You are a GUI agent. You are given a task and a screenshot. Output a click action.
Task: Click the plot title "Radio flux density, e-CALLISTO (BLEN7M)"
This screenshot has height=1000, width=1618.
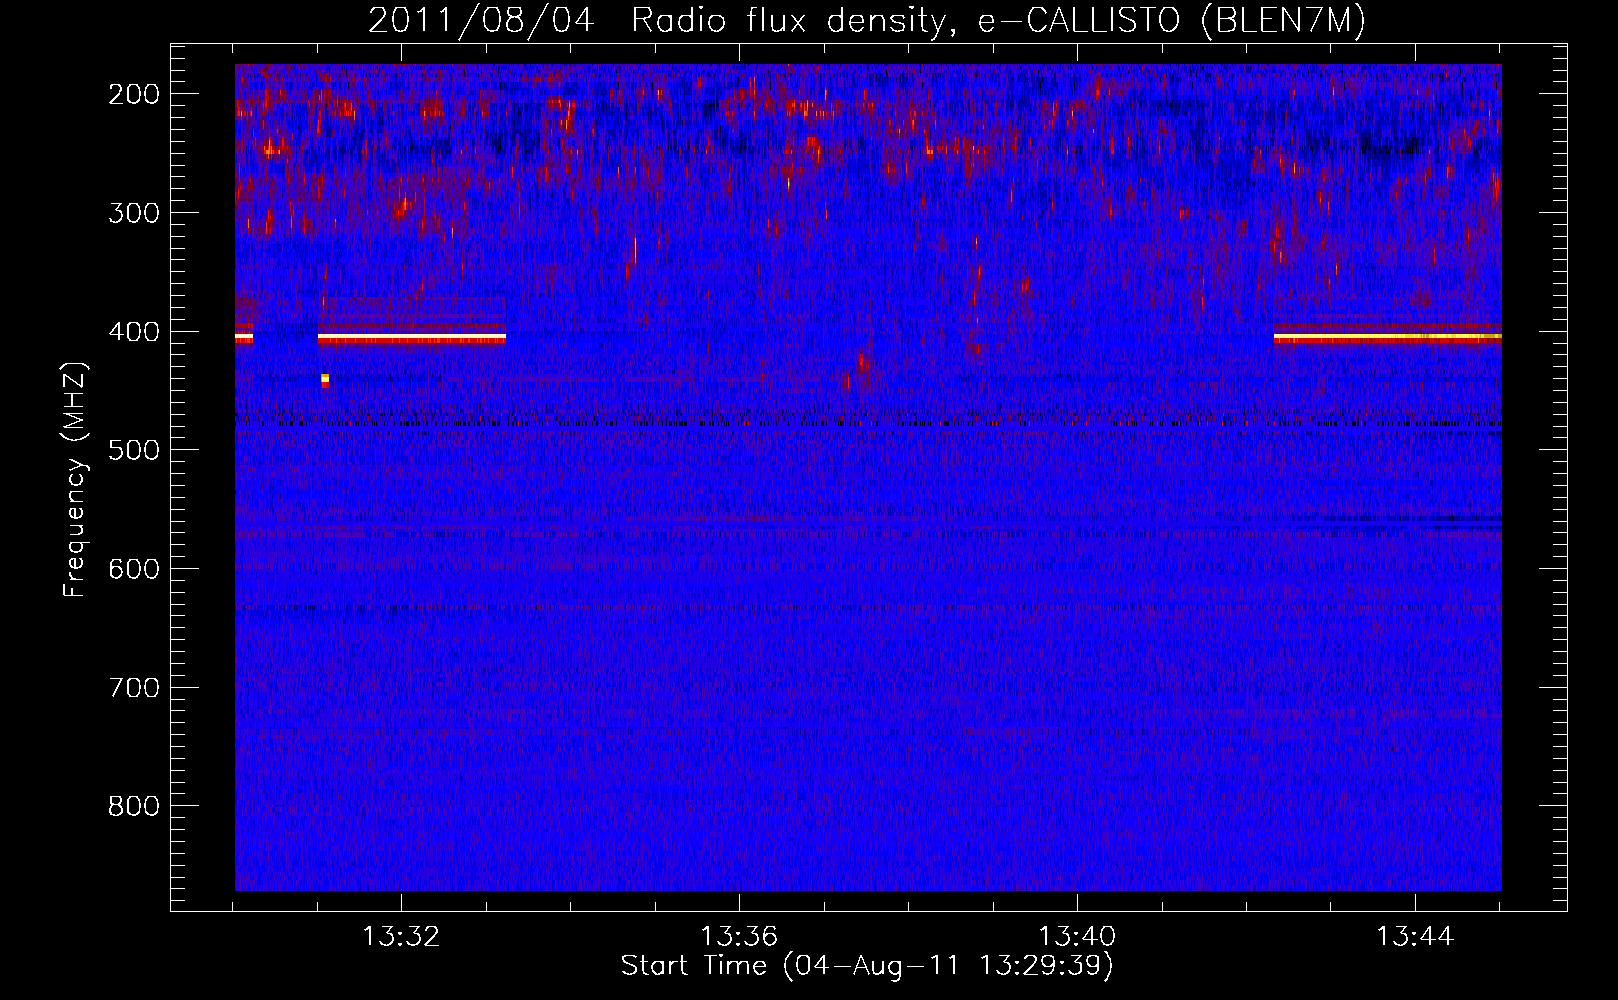point(998,21)
